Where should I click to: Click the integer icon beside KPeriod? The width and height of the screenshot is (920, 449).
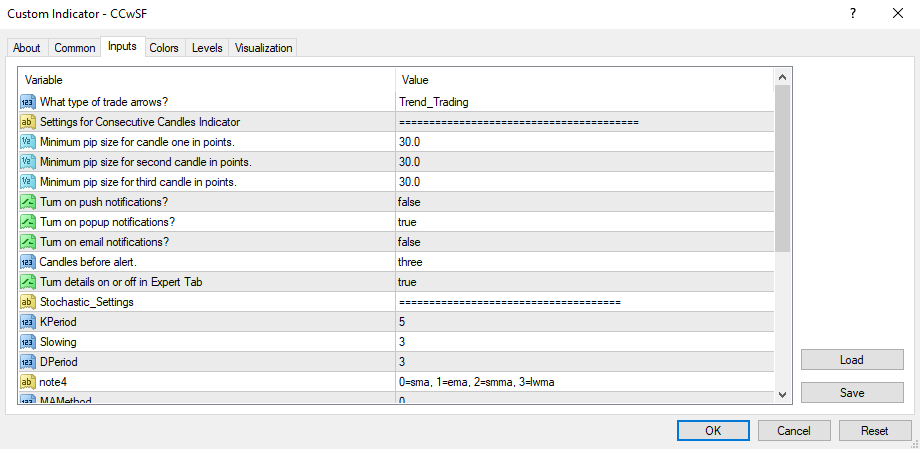click(28, 322)
